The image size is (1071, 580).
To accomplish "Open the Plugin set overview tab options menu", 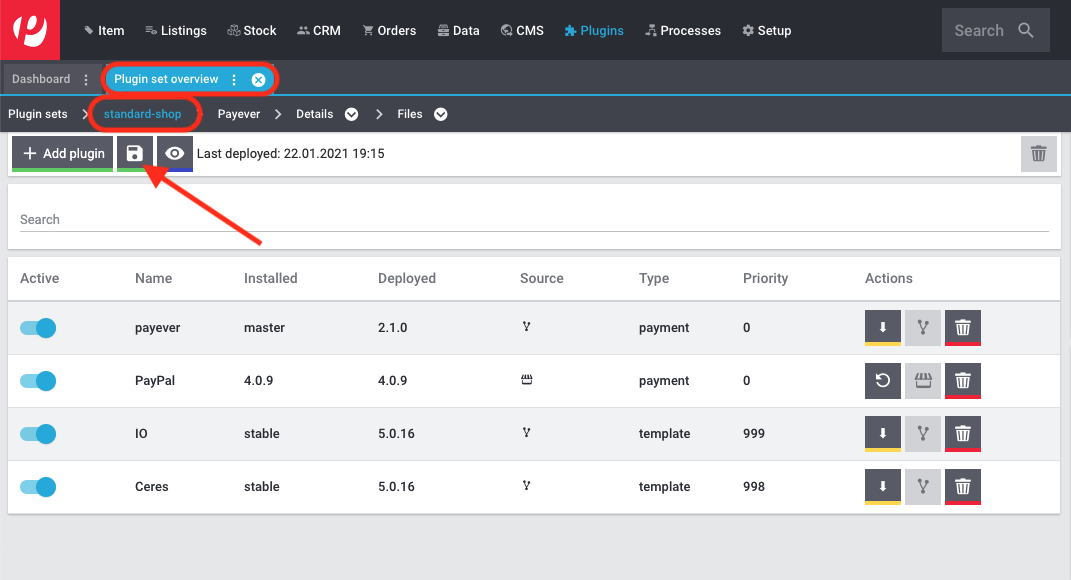I will 234,79.
